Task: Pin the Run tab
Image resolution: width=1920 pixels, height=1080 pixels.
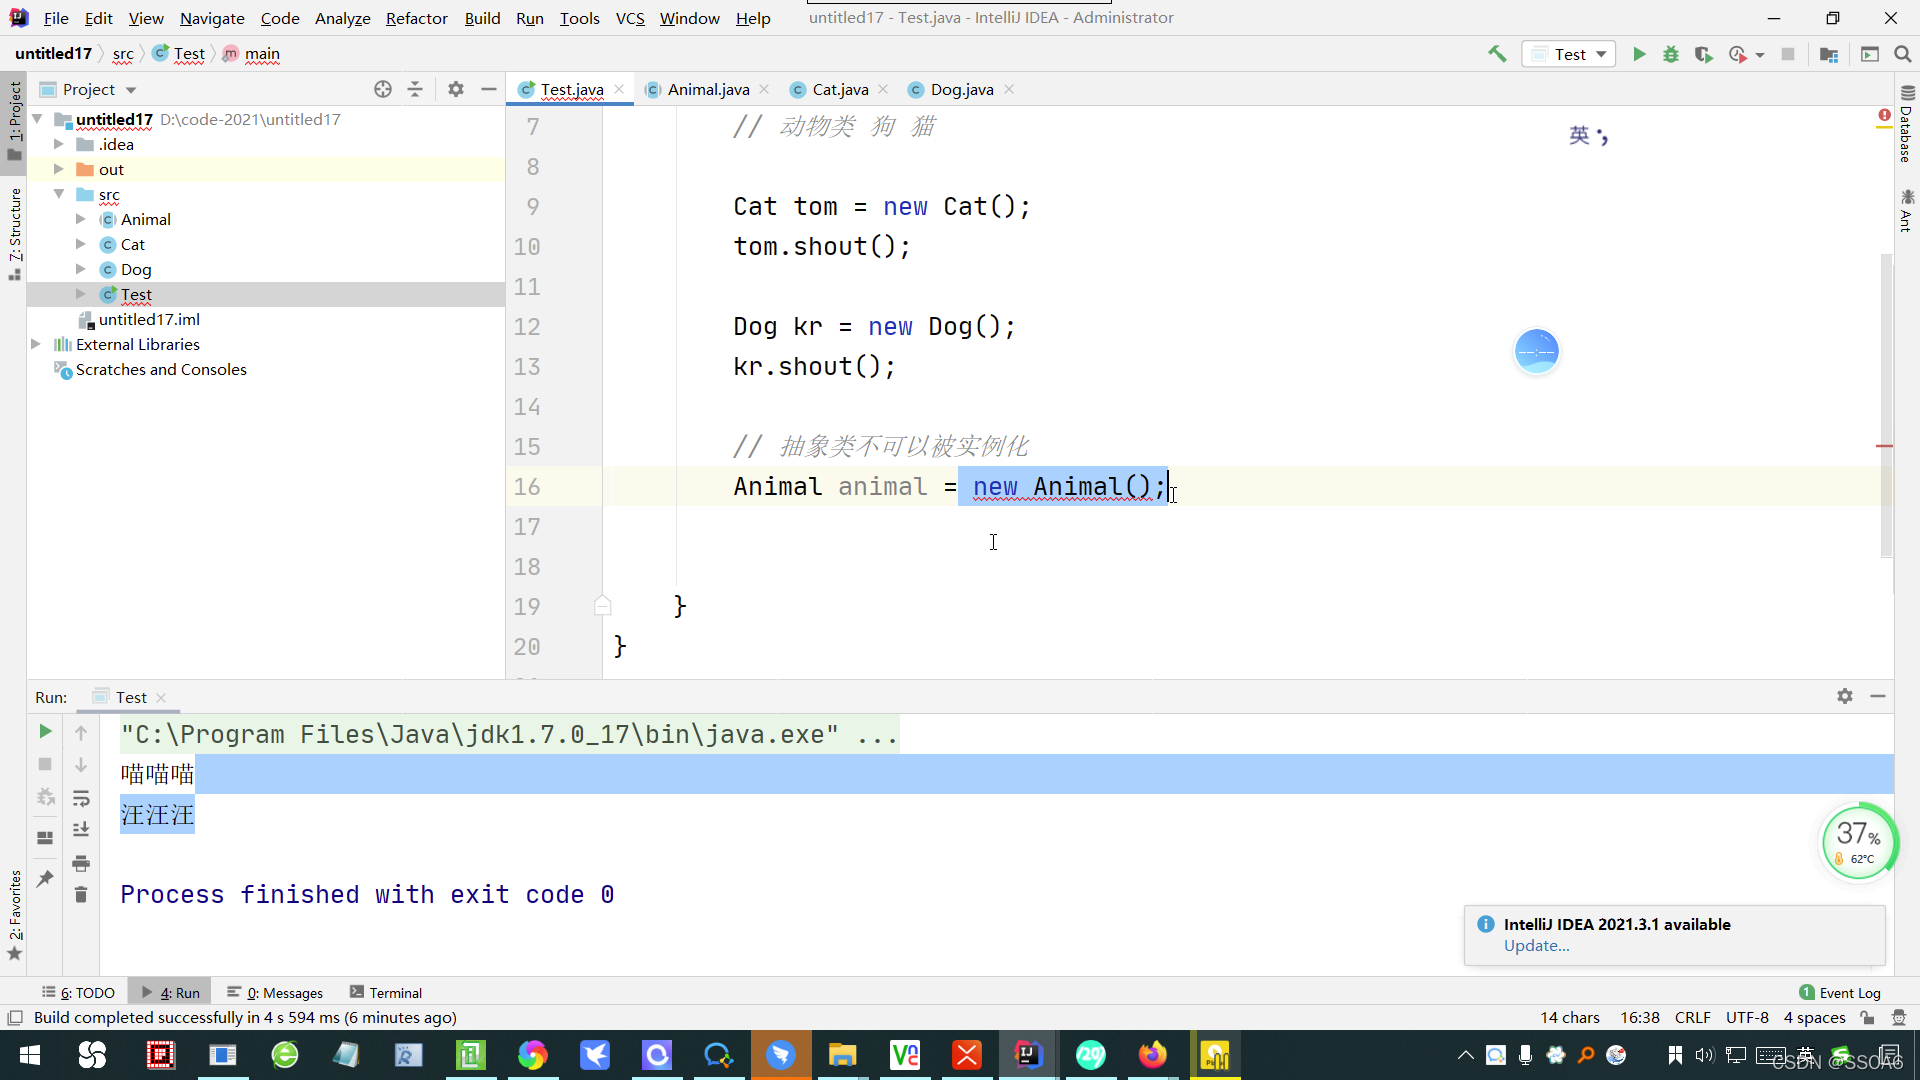Action: tap(45, 878)
